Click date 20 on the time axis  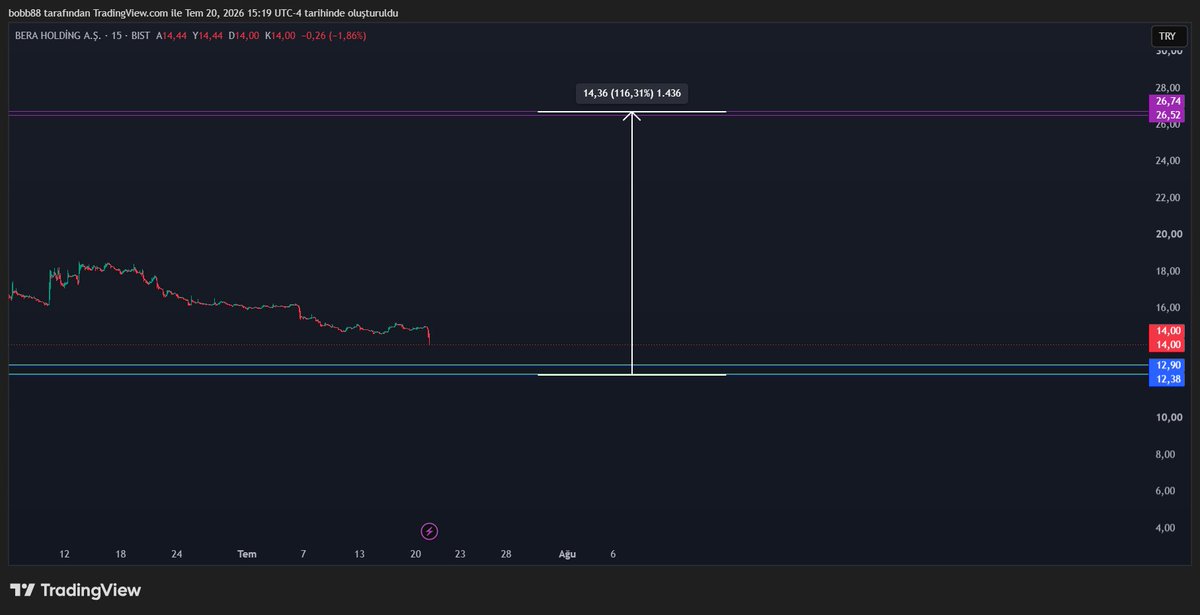click(x=416, y=554)
